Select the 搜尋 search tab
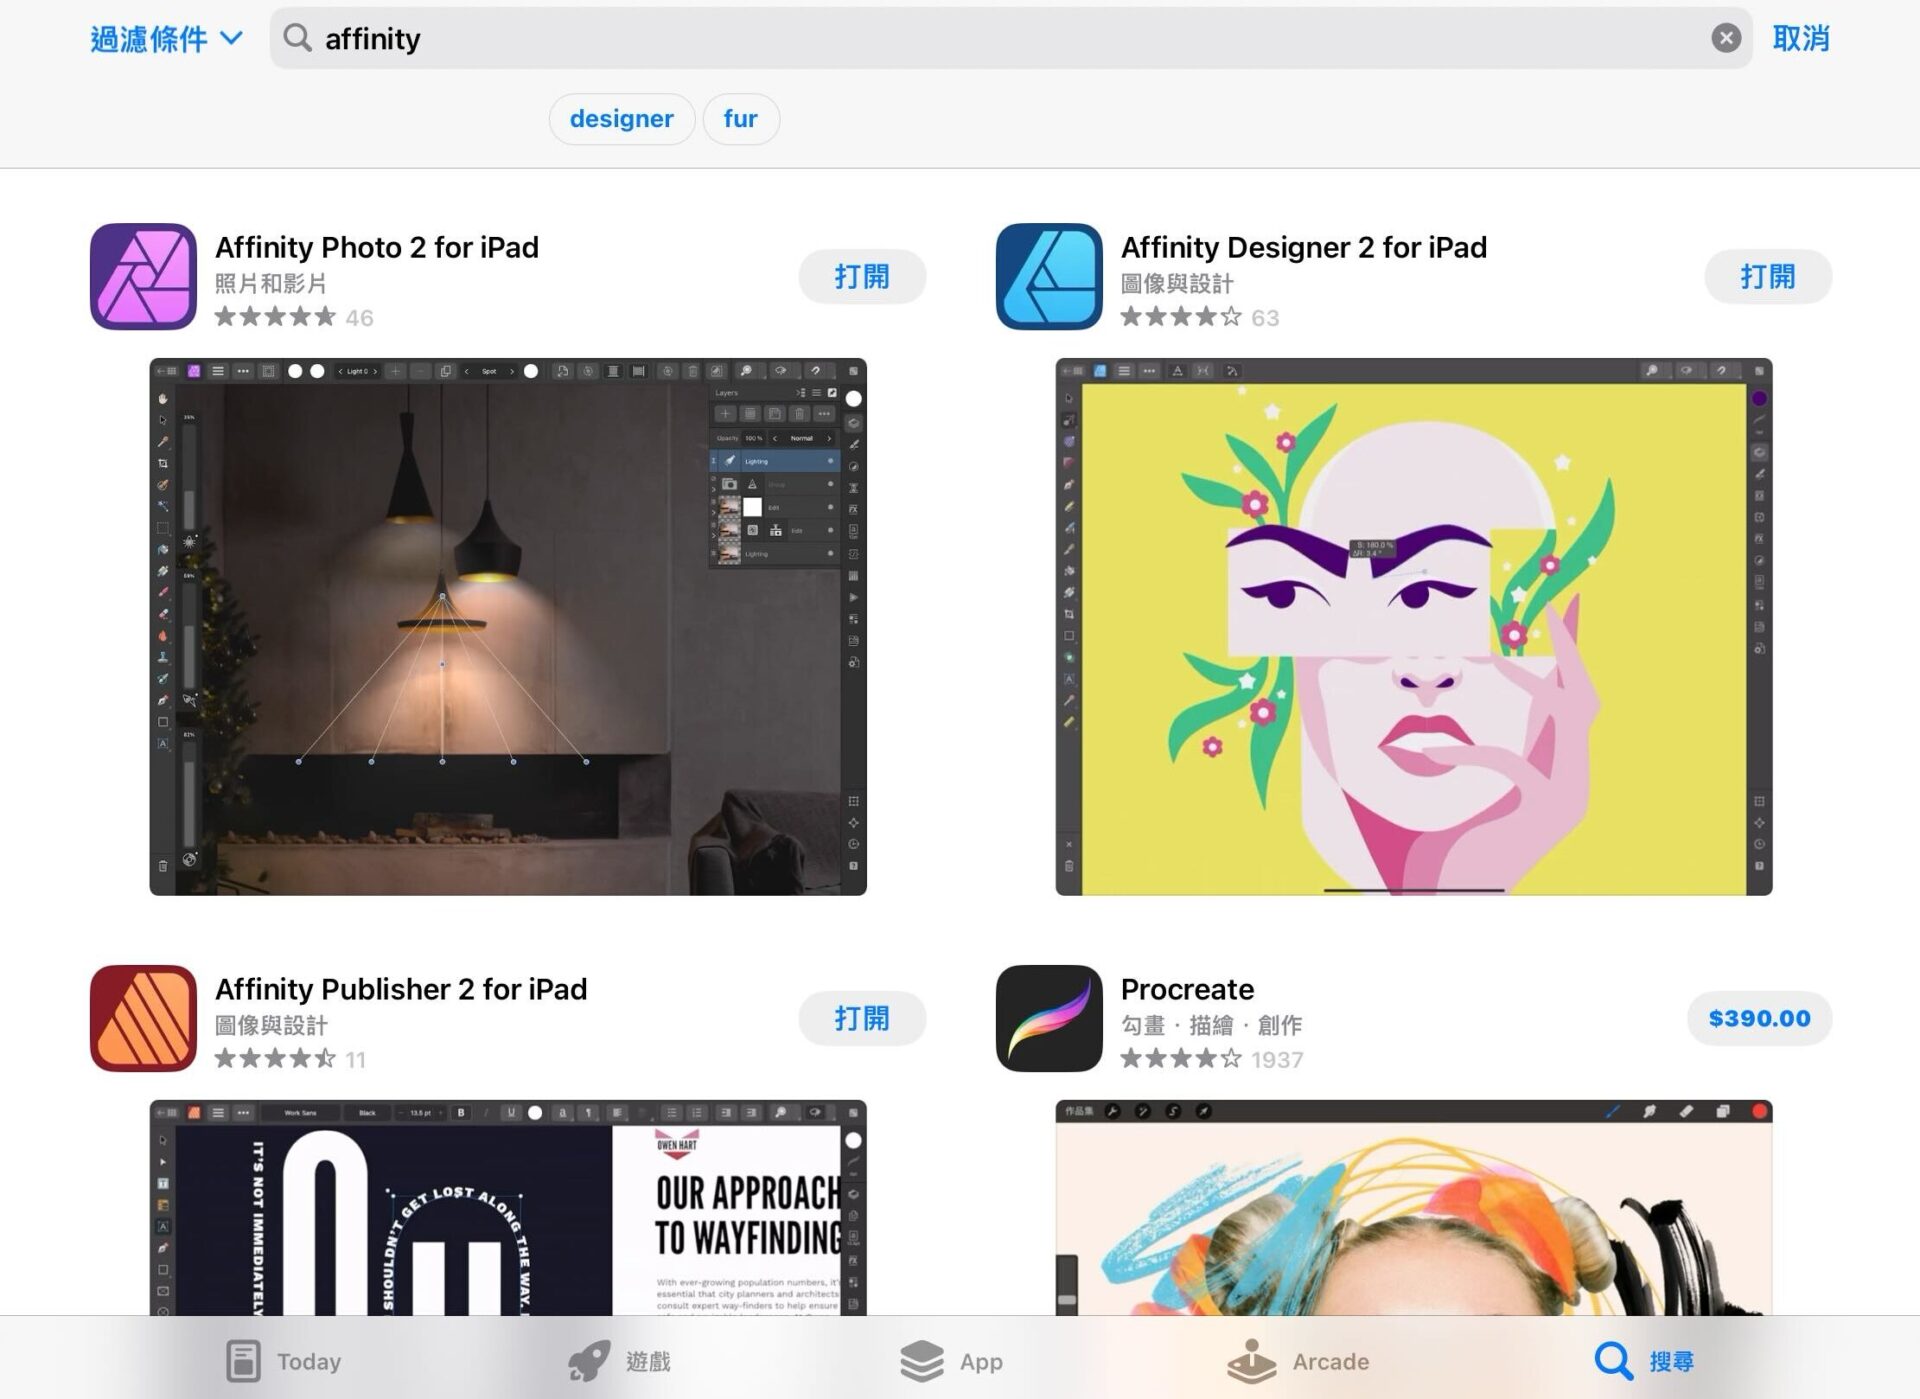 coord(1643,1361)
